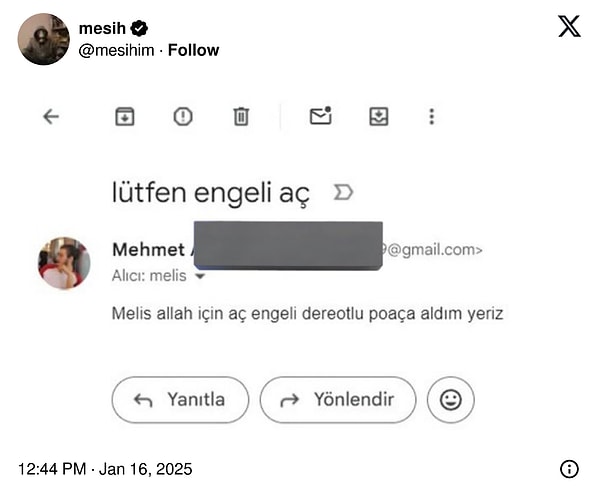Viewport: 600px width, 499px height.
Task: Expand recipient details arrow beside melis
Action: (200, 276)
